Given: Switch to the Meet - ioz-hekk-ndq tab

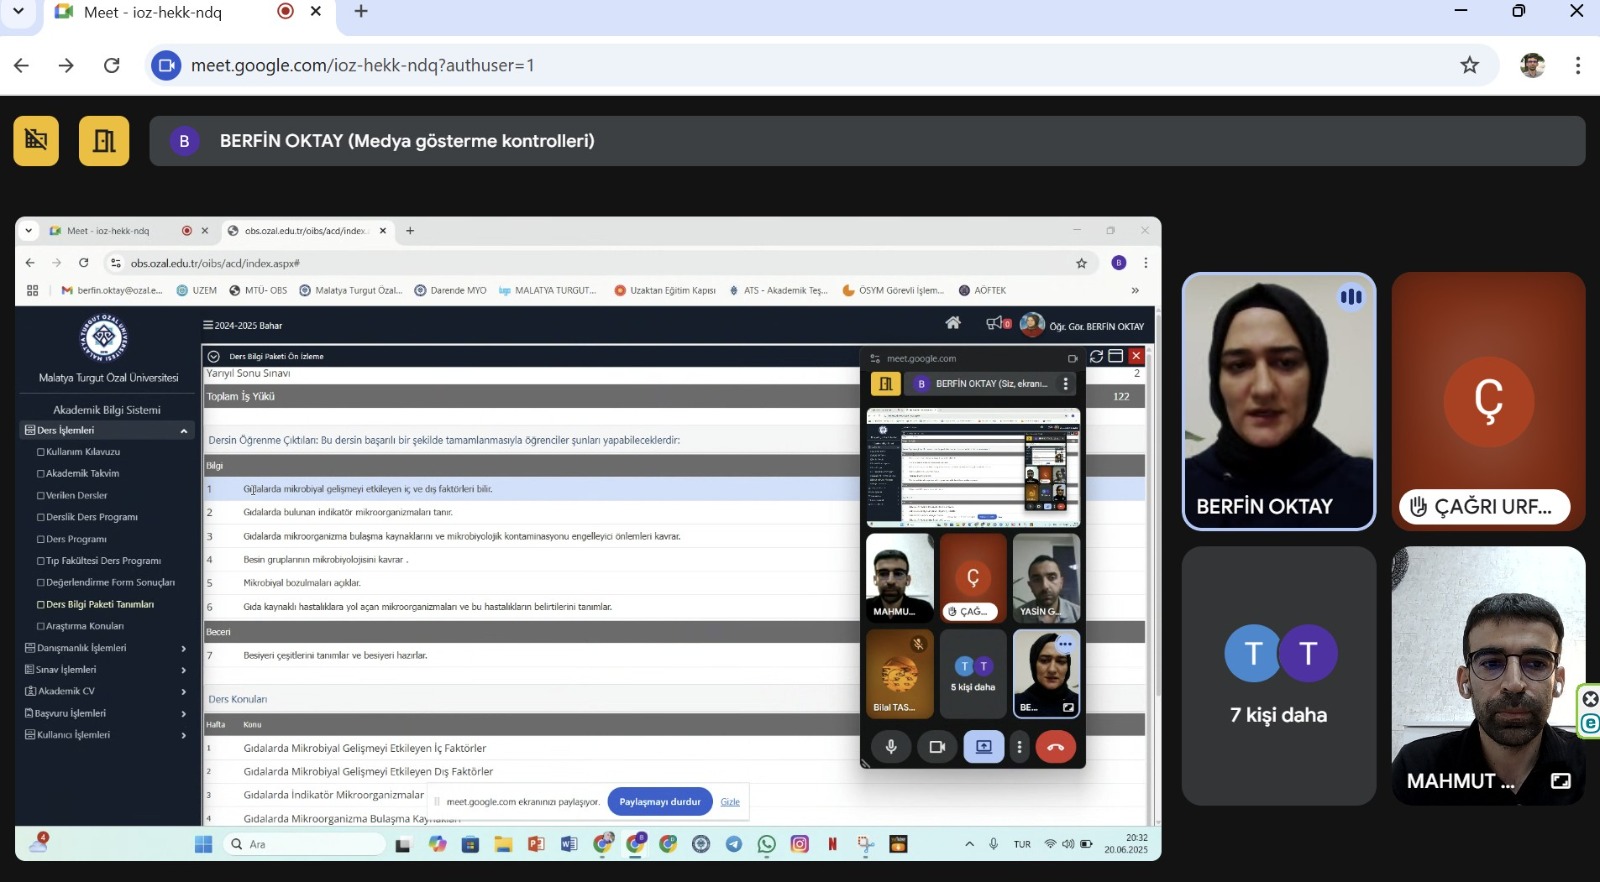Looking at the screenshot, I should pyautogui.click(x=152, y=12).
